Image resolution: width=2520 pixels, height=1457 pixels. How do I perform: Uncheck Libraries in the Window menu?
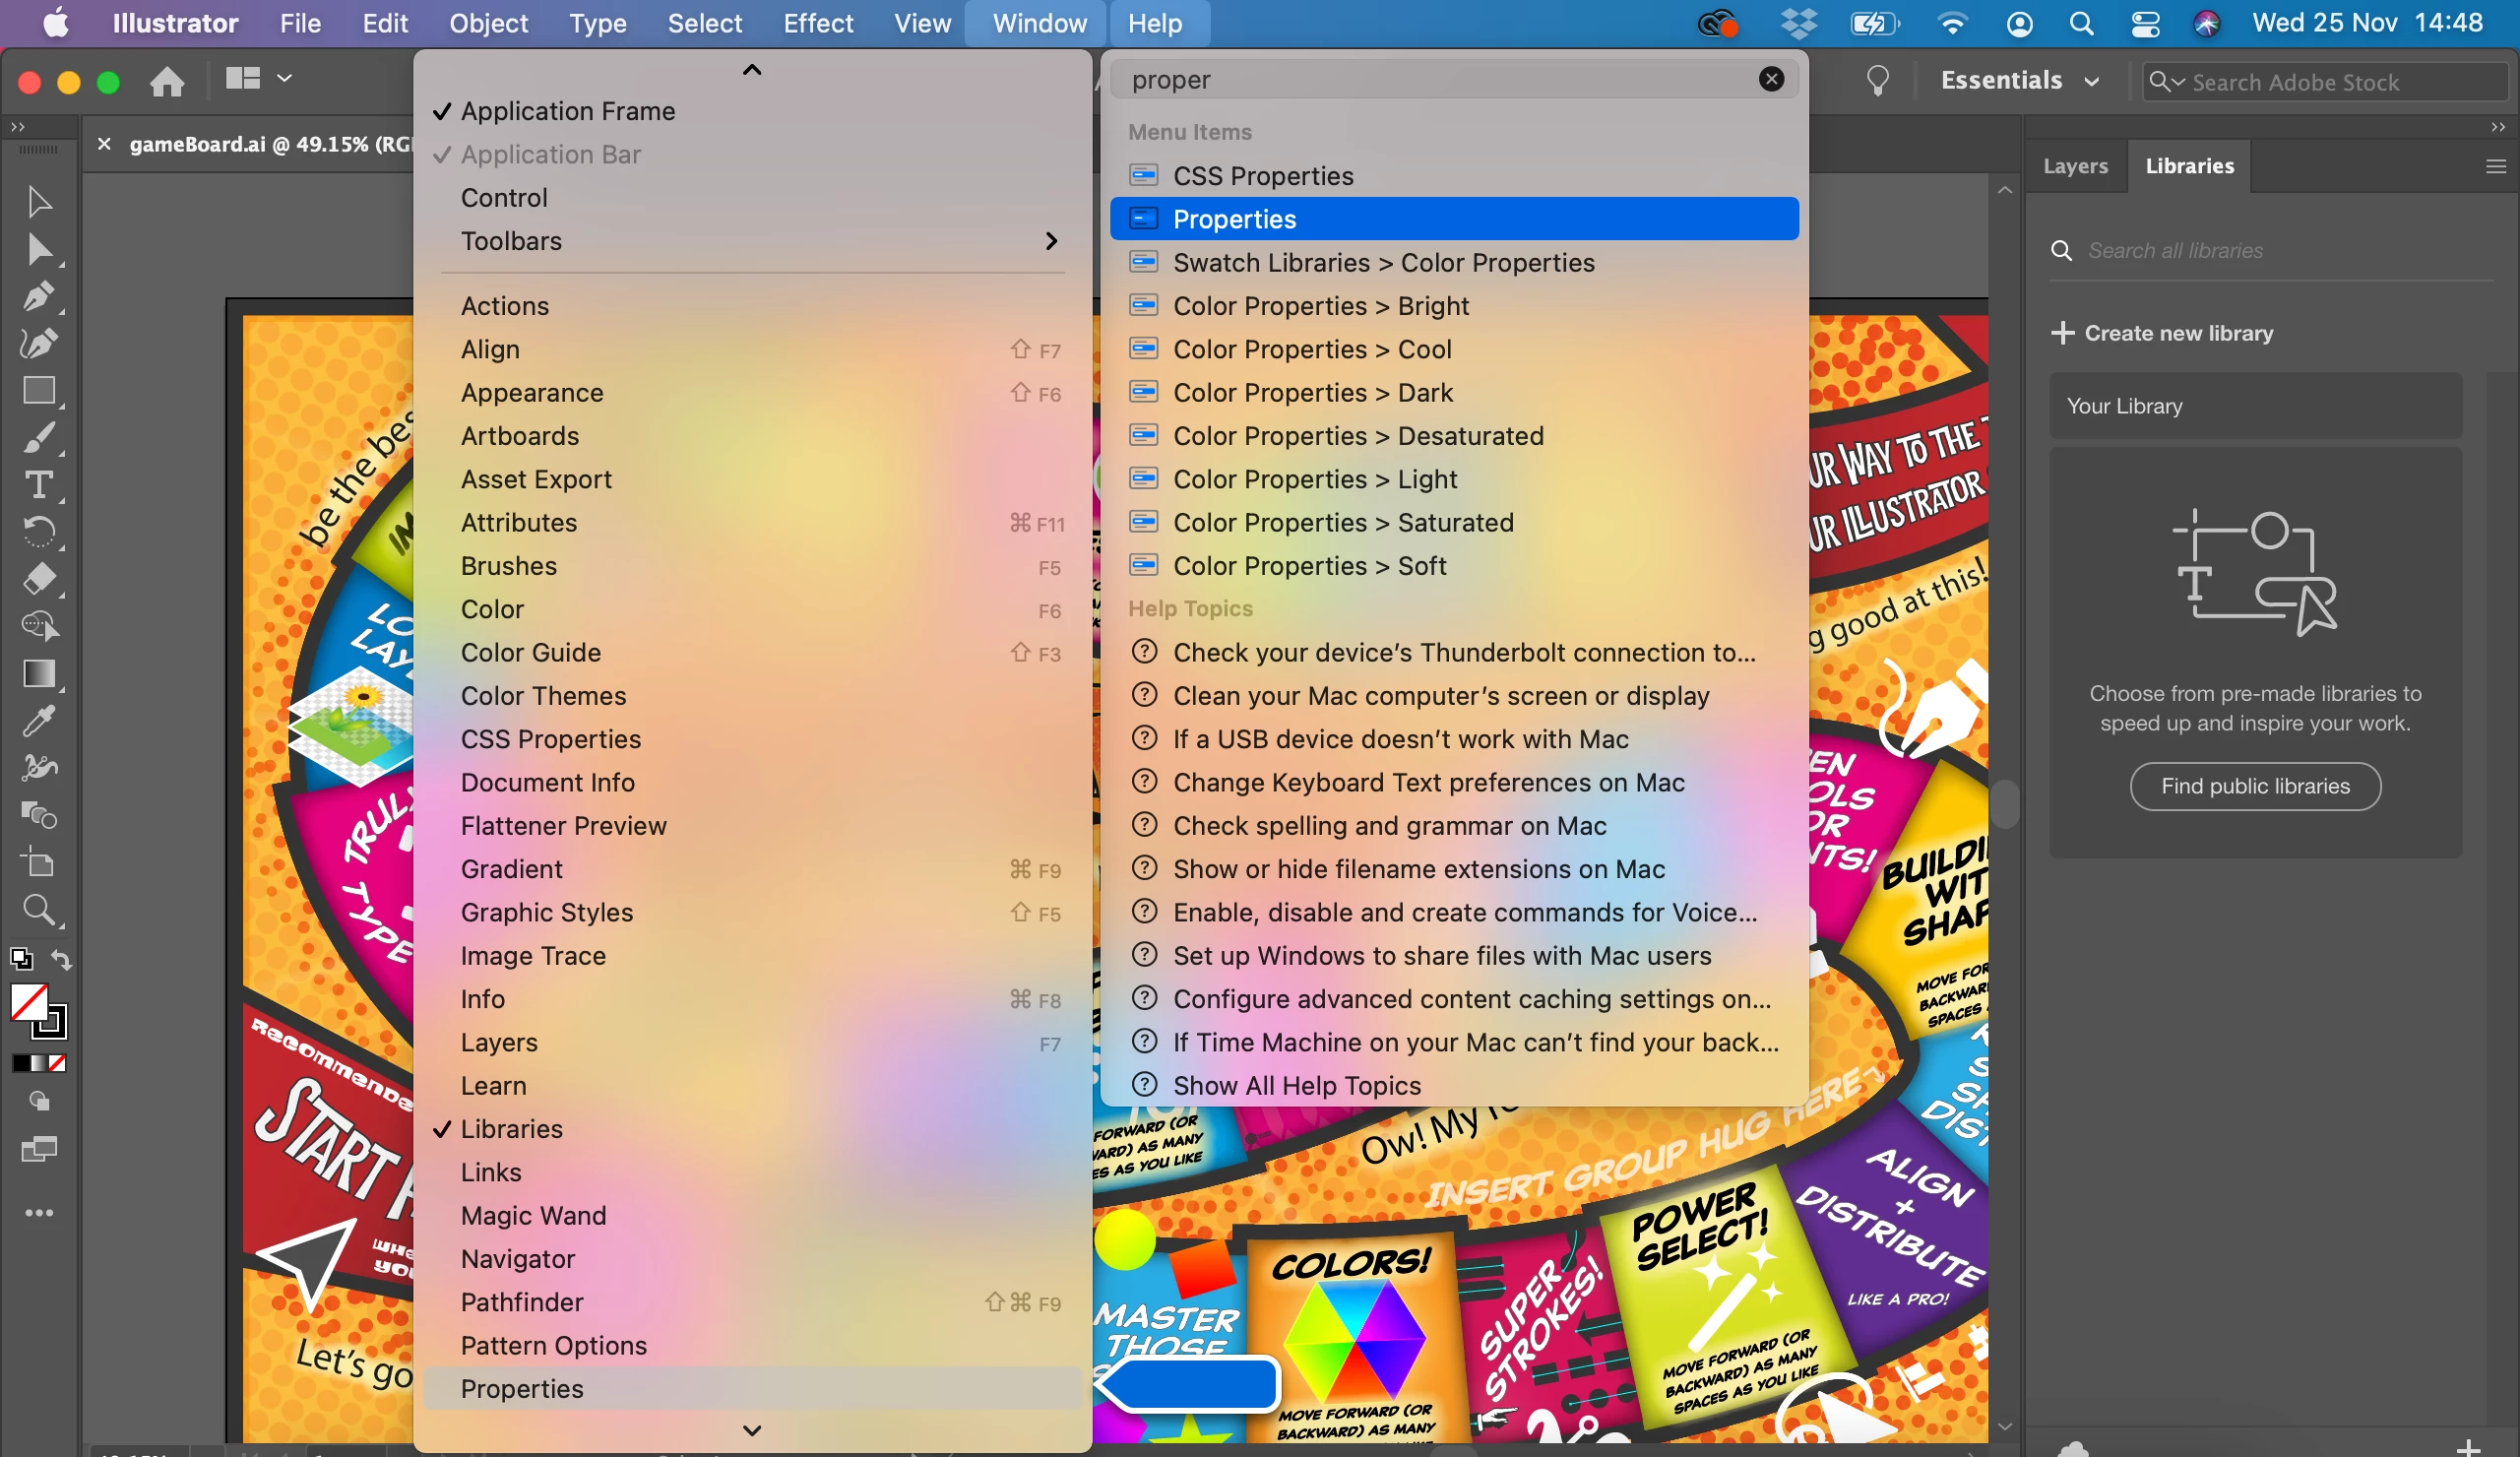point(511,1129)
